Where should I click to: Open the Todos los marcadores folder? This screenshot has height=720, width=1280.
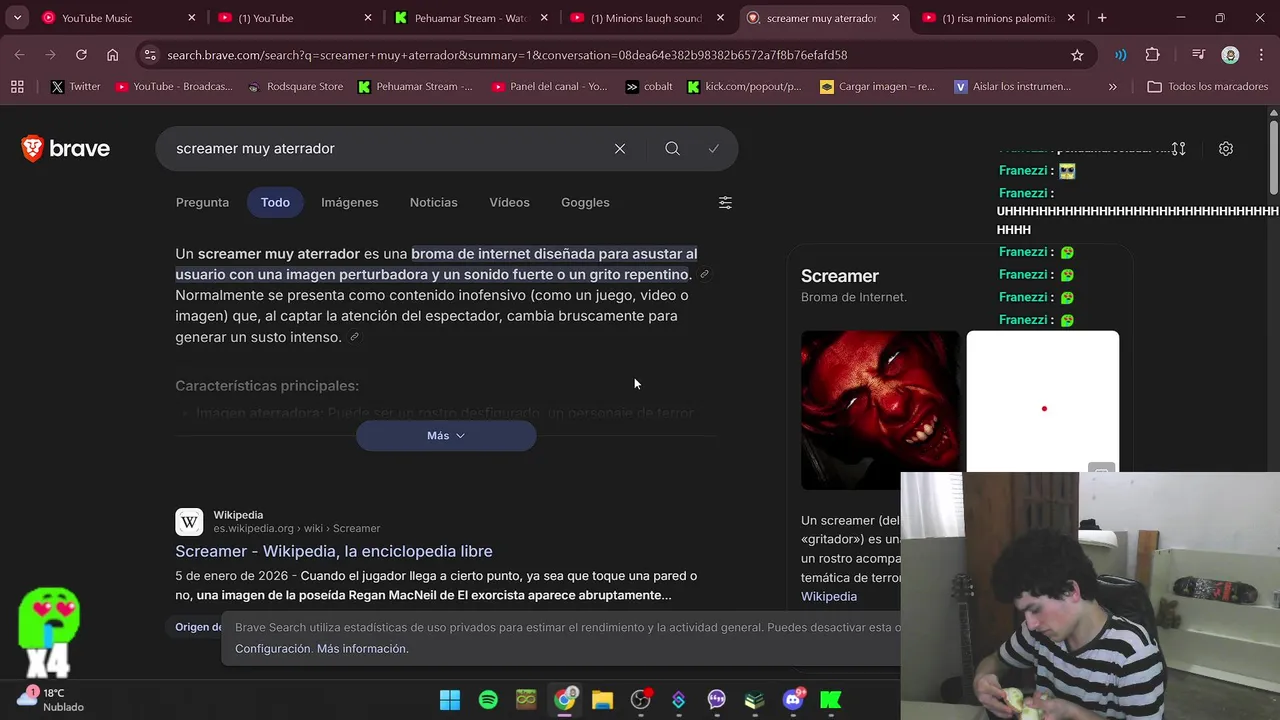[1208, 87]
